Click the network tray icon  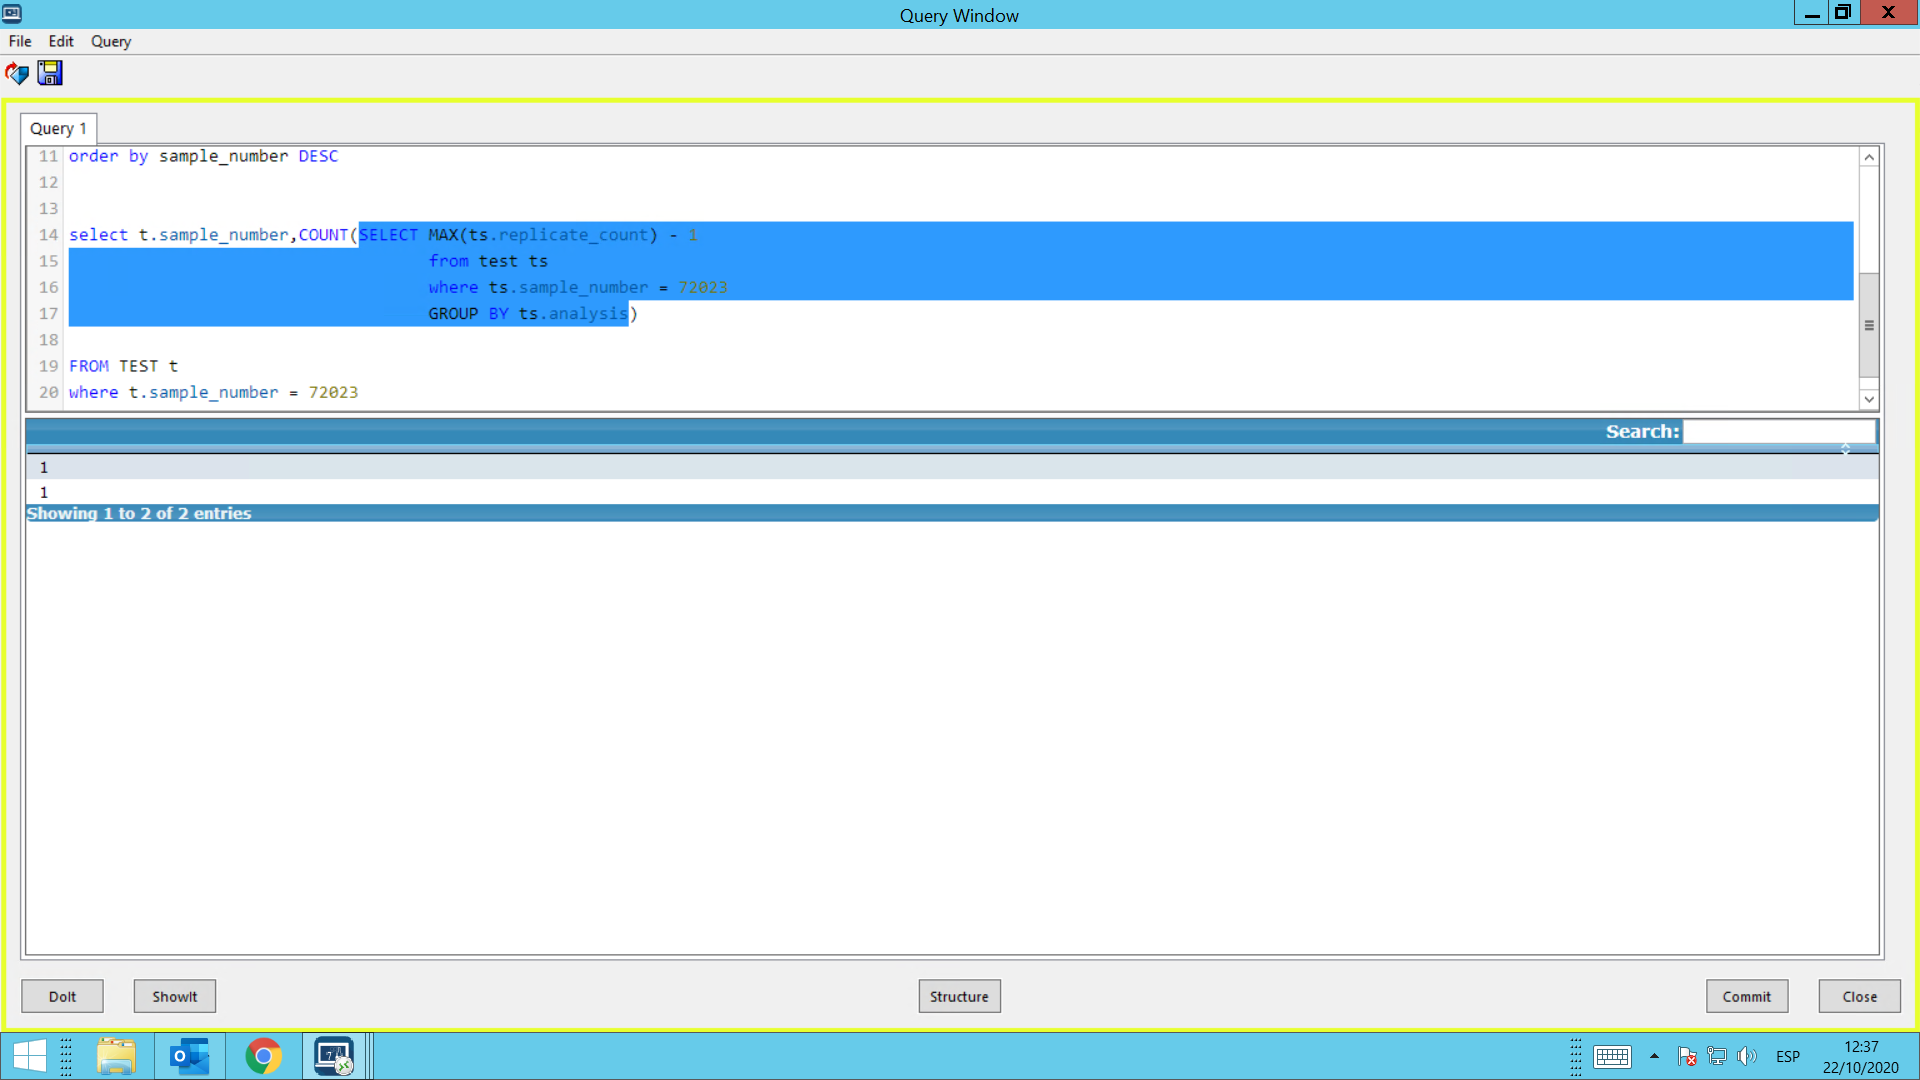point(1717,1056)
